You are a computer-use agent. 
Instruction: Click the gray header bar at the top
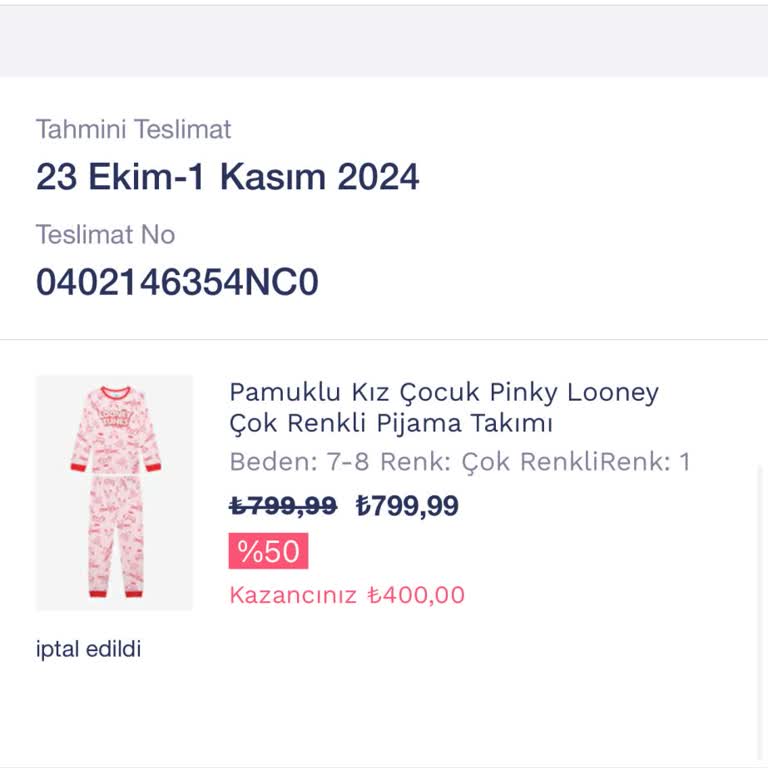coord(384,41)
